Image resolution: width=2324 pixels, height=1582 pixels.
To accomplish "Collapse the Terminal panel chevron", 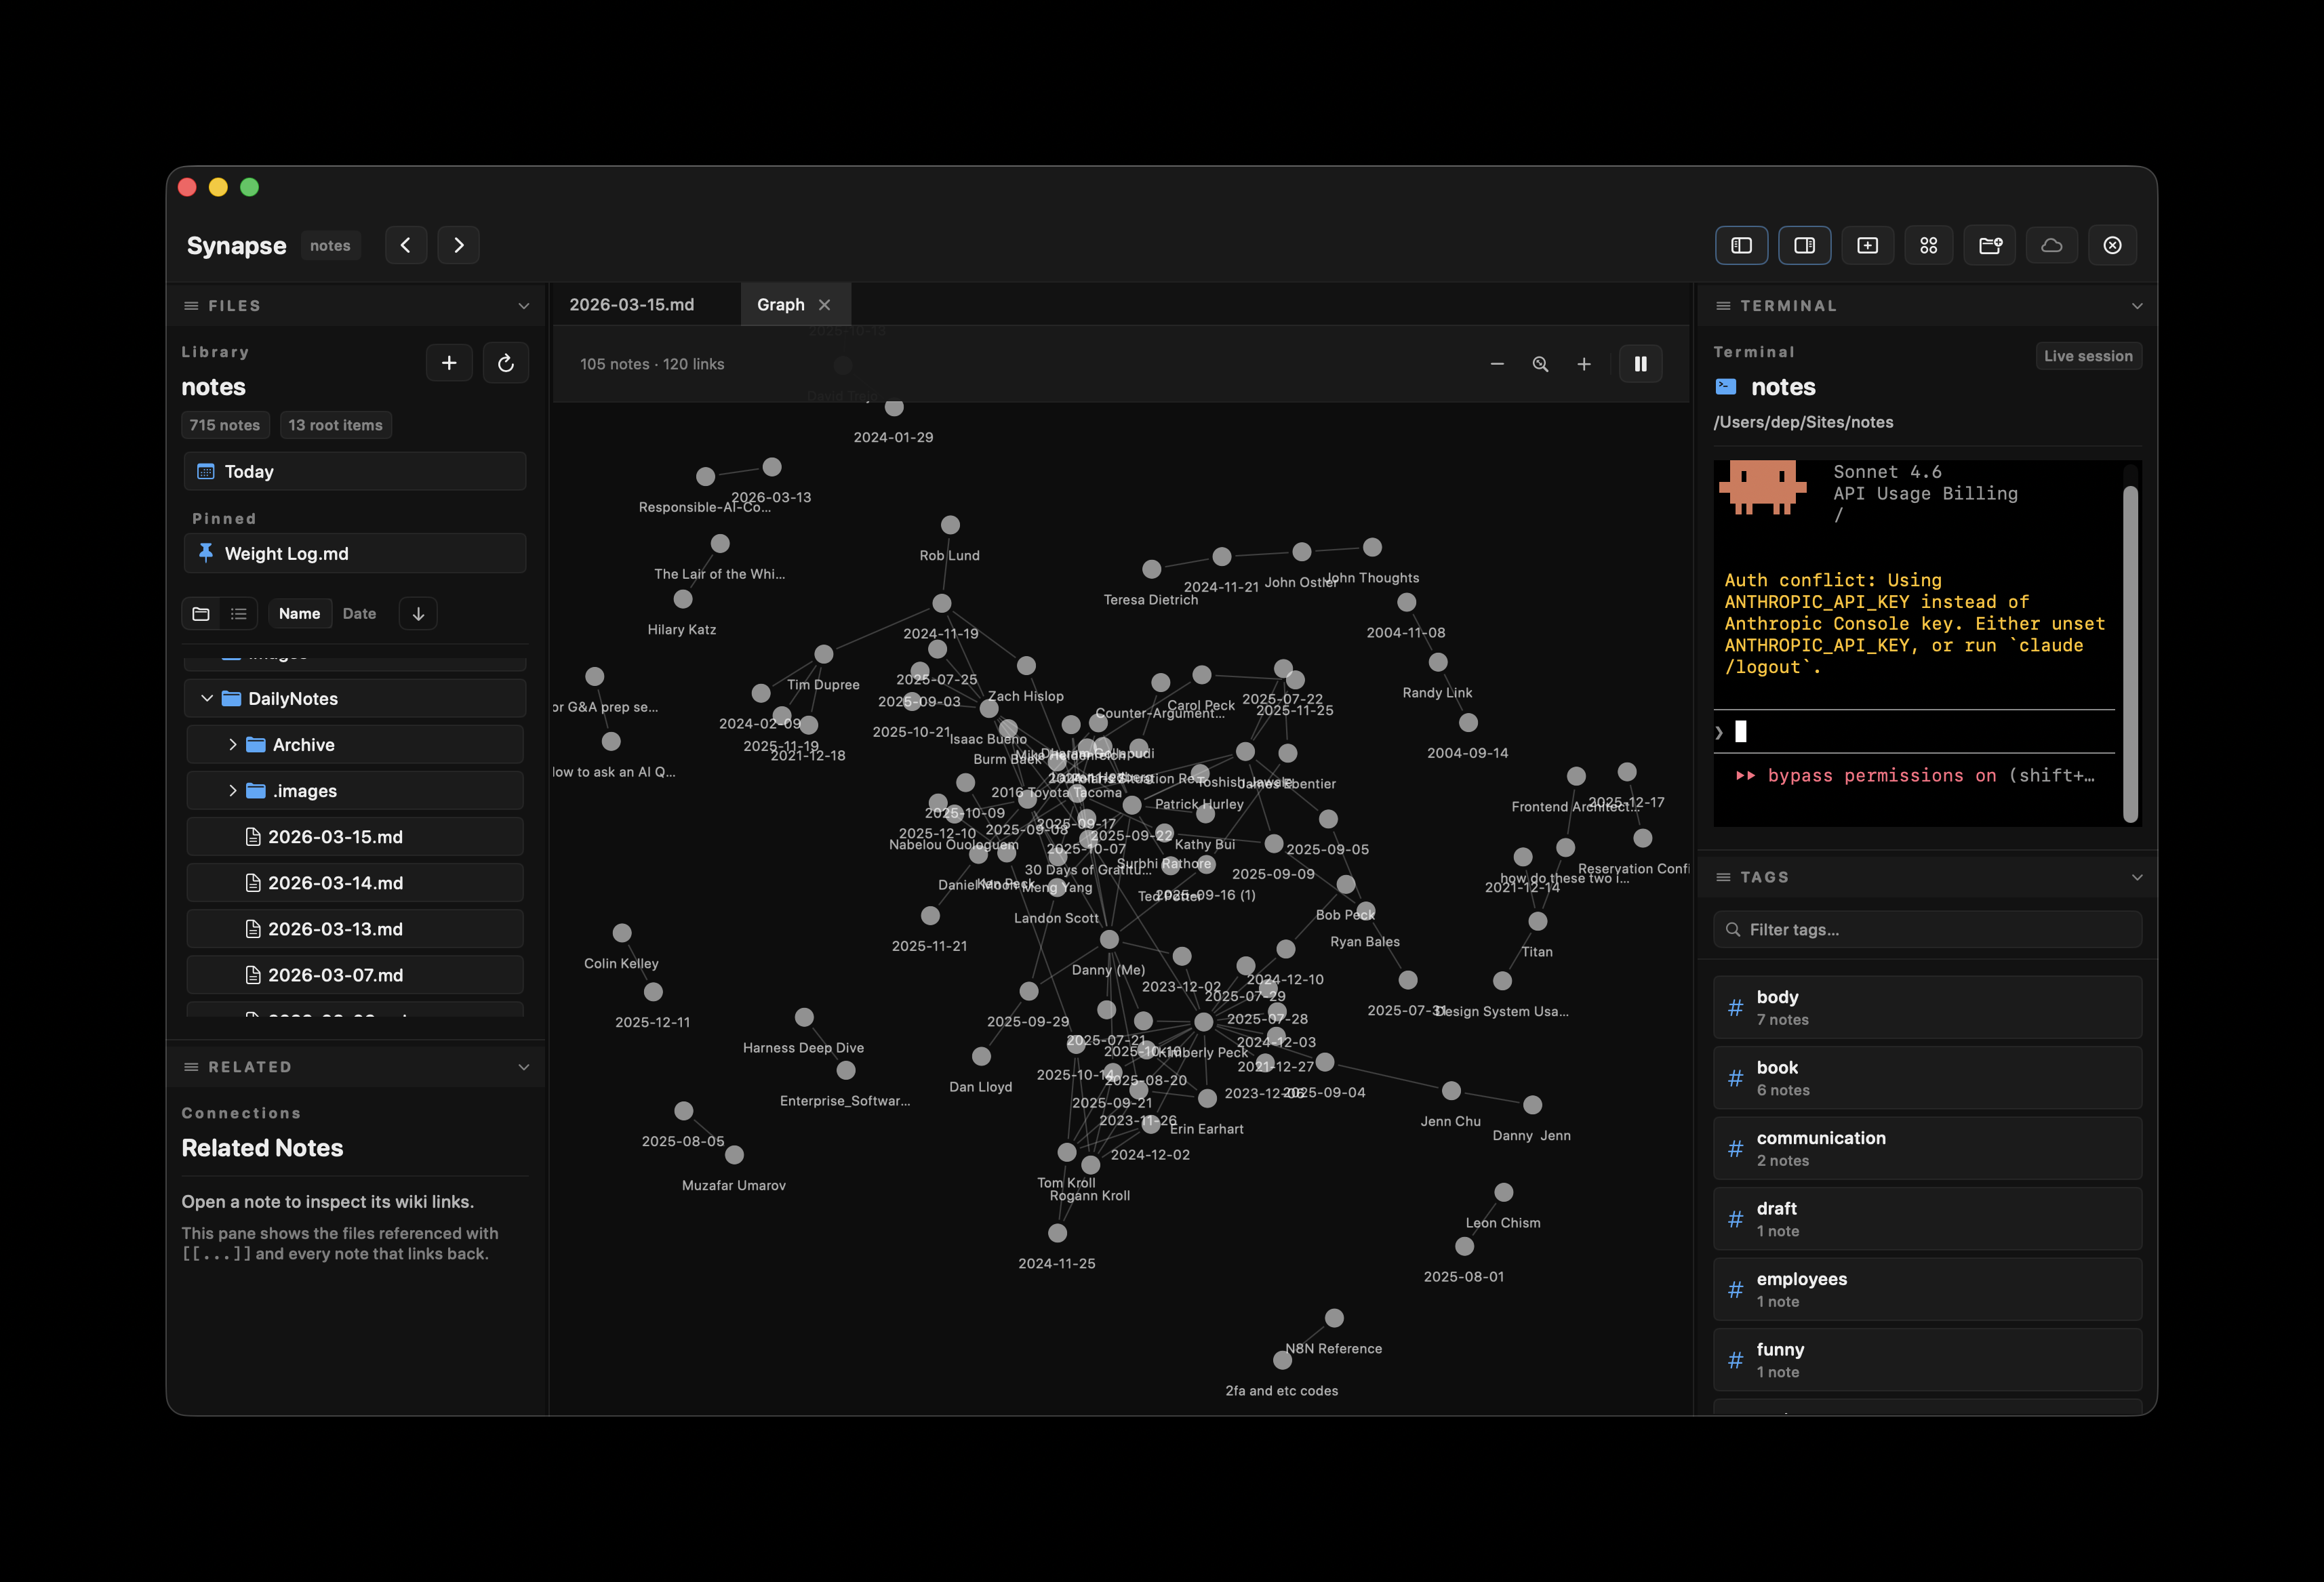I will pyautogui.click(x=2137, y=306).
